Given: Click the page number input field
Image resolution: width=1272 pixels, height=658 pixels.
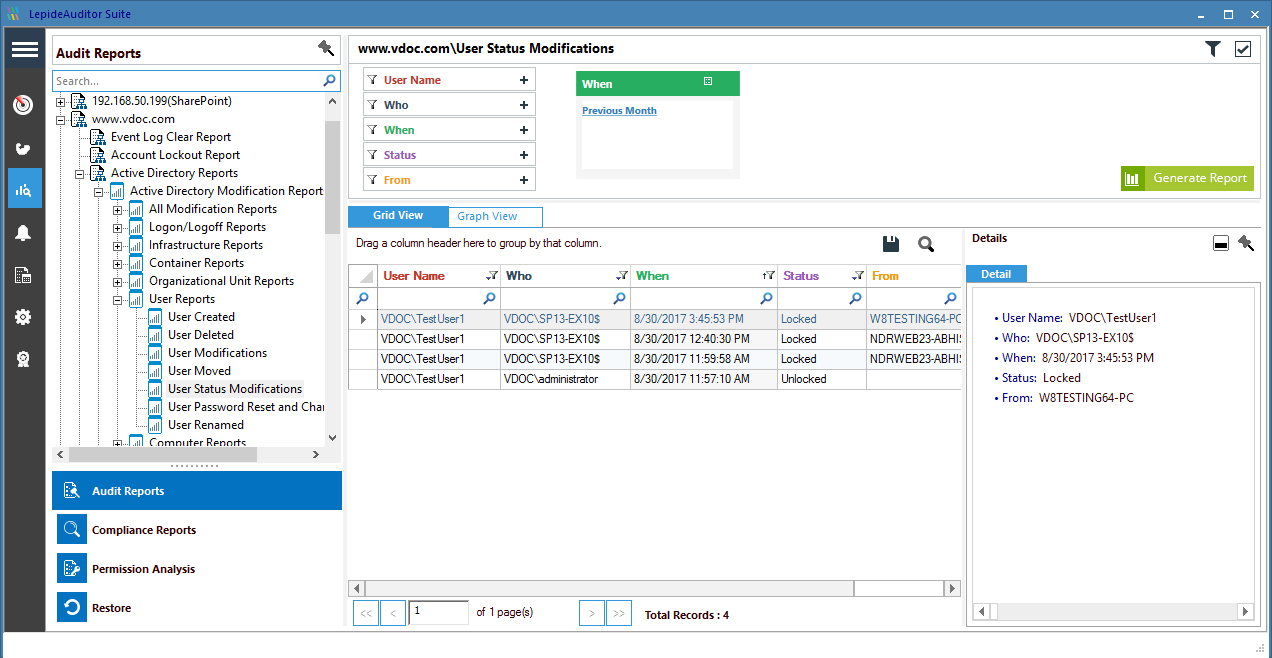Looking at the screenshot, I should (438, 612).
